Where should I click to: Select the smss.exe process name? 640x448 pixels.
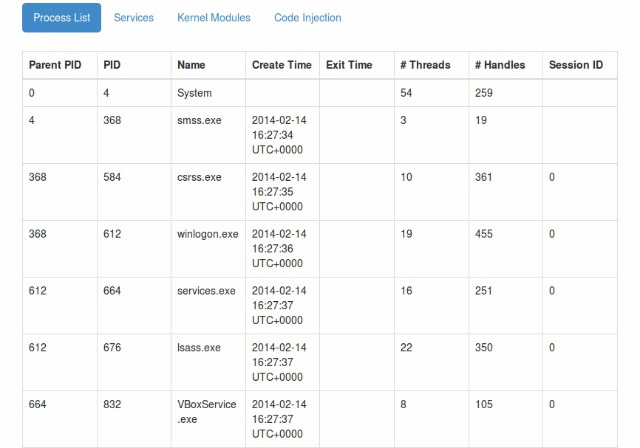tap(199, 120)
